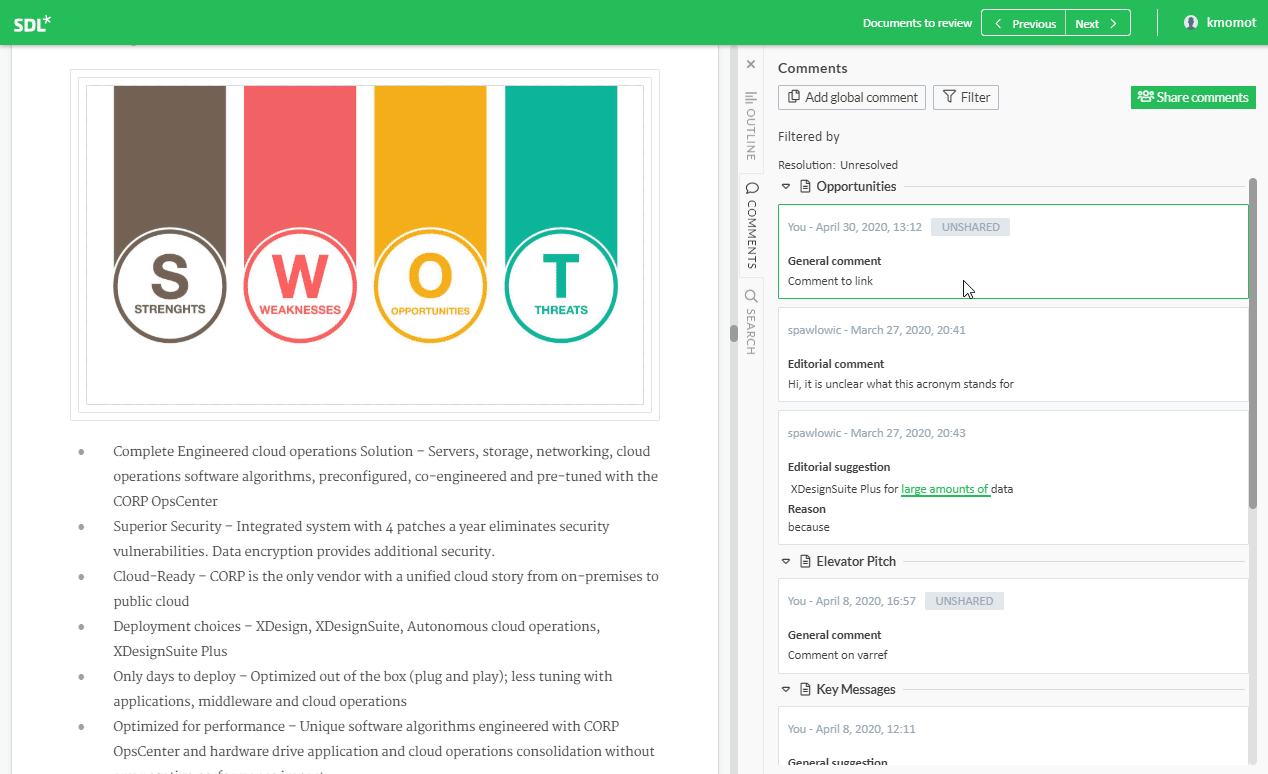Open the Elevator Pitch document icon
Image resolution: width=1268 pixels, height=774 pixels.
point(805,561)
